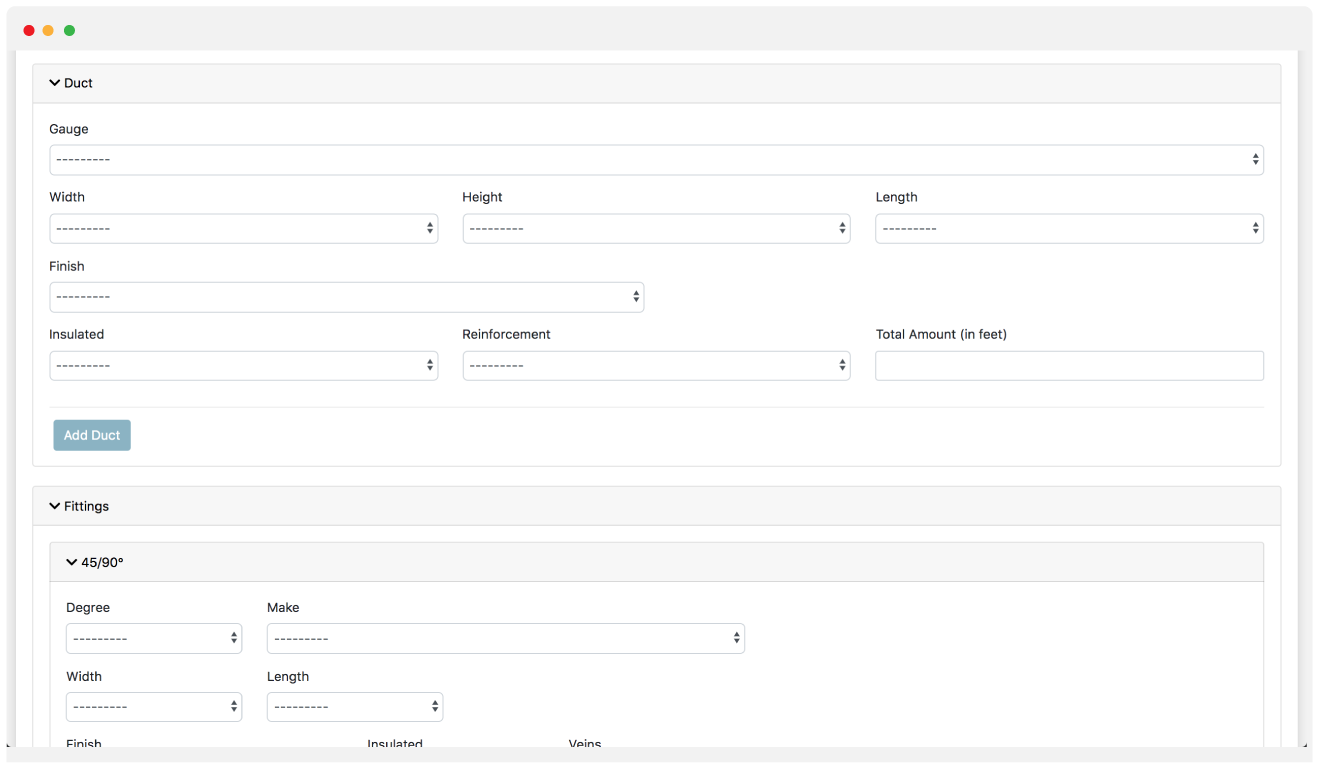Open the Duct Finish dropdown

click(x=346, y=297)
